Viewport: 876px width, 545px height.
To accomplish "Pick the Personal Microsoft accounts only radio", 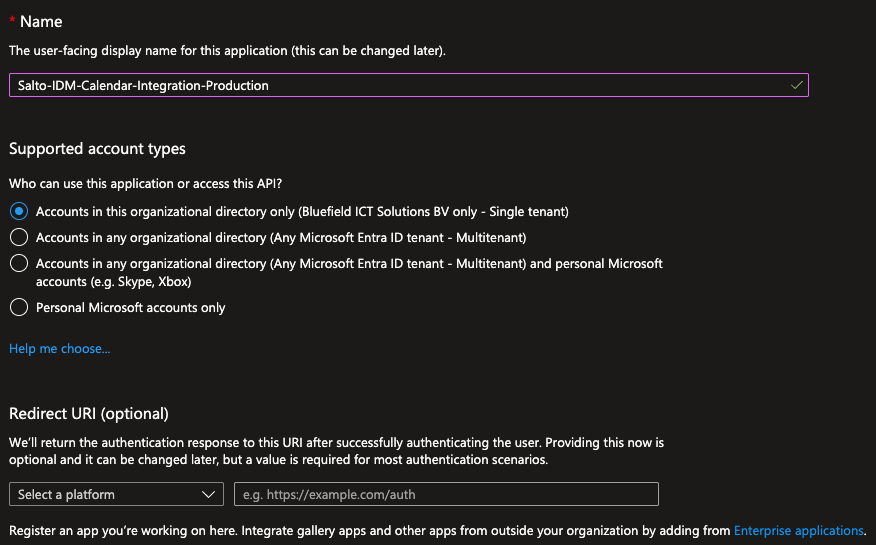I will point(18,308).
